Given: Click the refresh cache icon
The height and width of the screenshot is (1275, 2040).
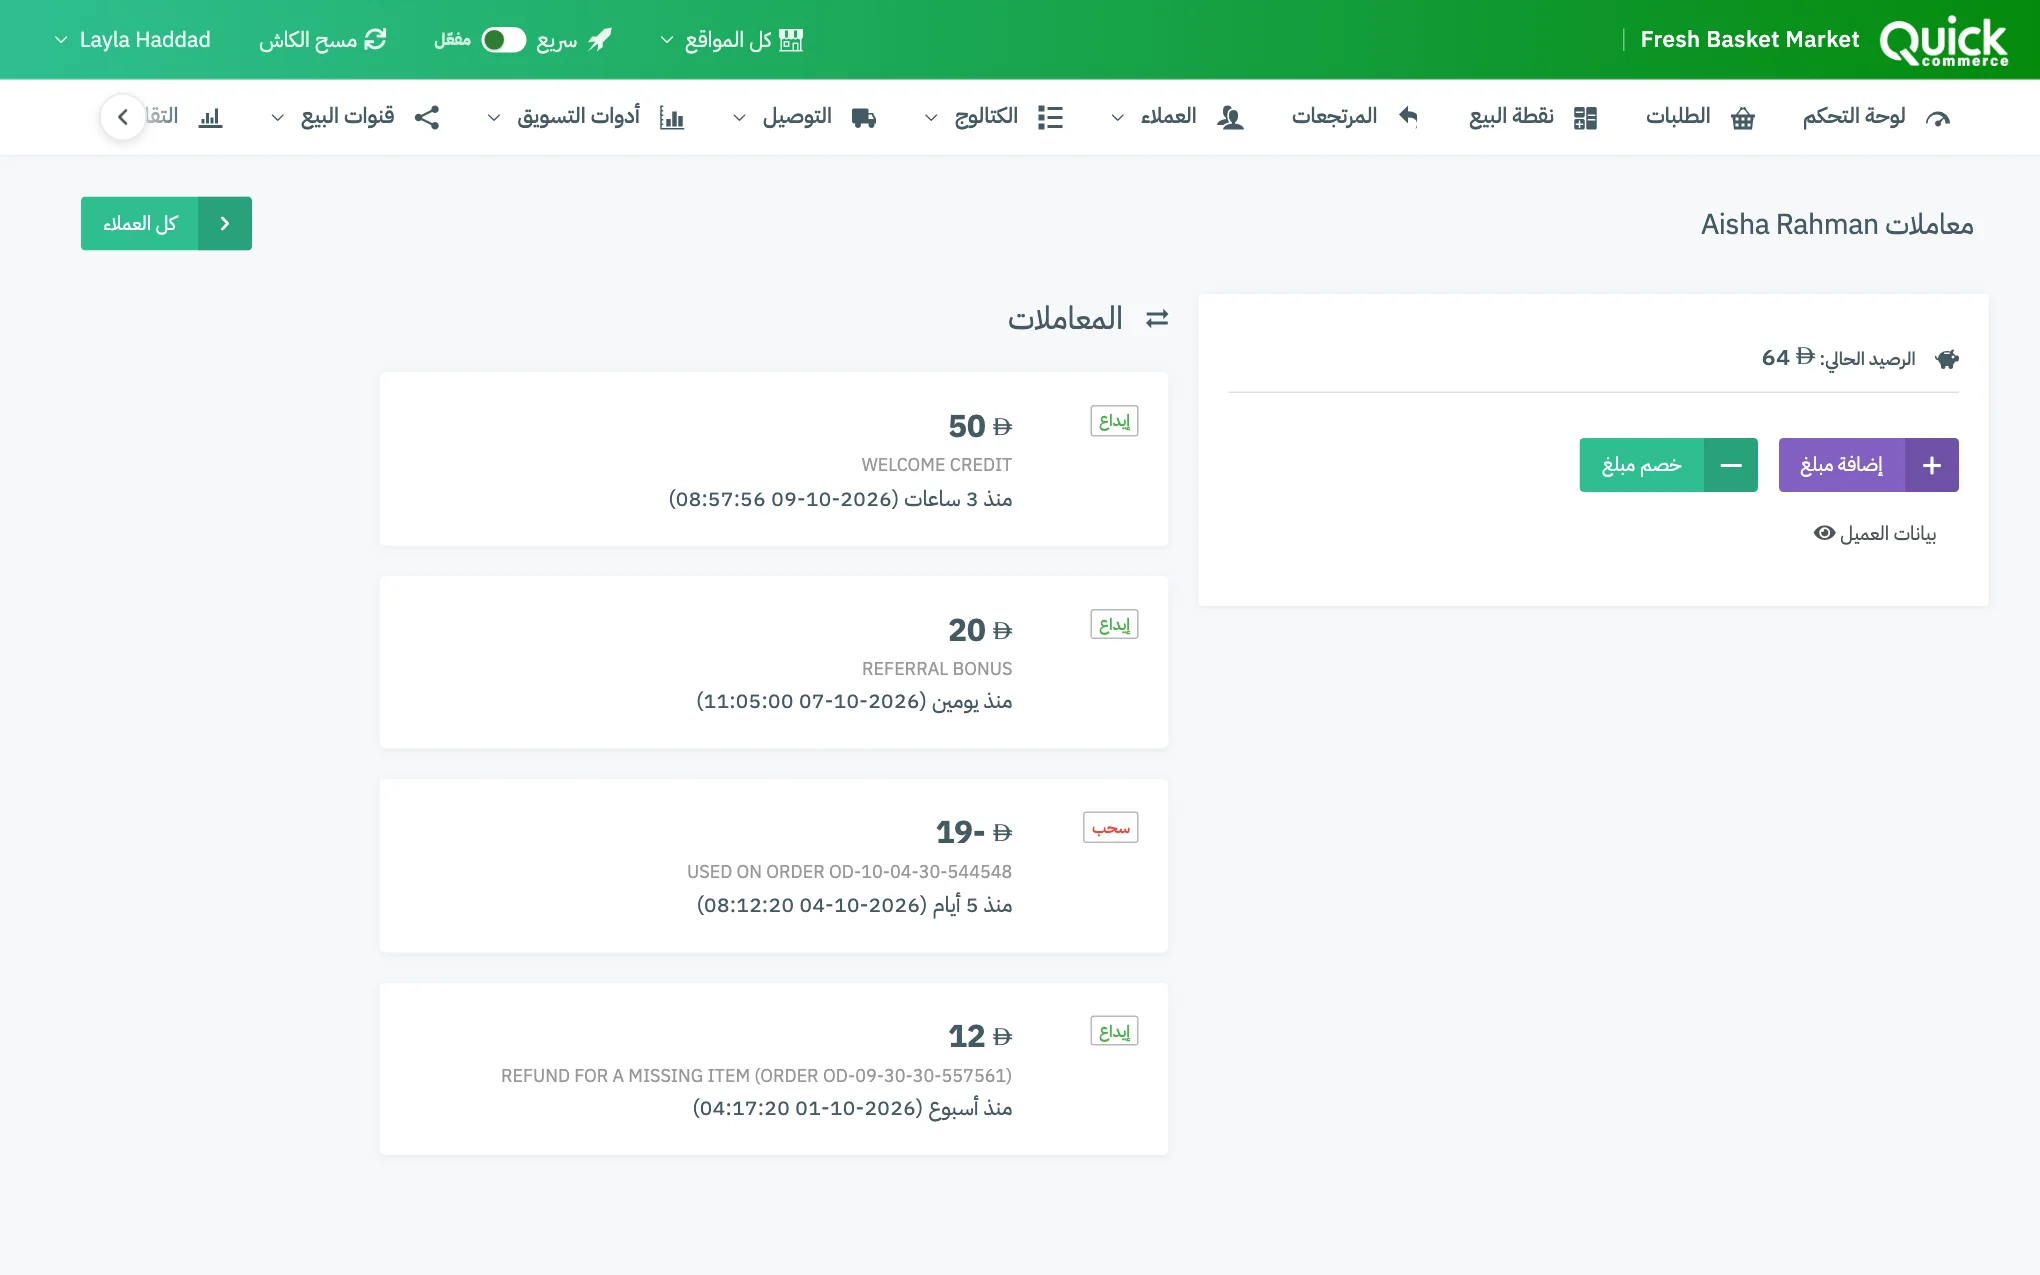Looking at the screenshot, I should click(375, 40).
